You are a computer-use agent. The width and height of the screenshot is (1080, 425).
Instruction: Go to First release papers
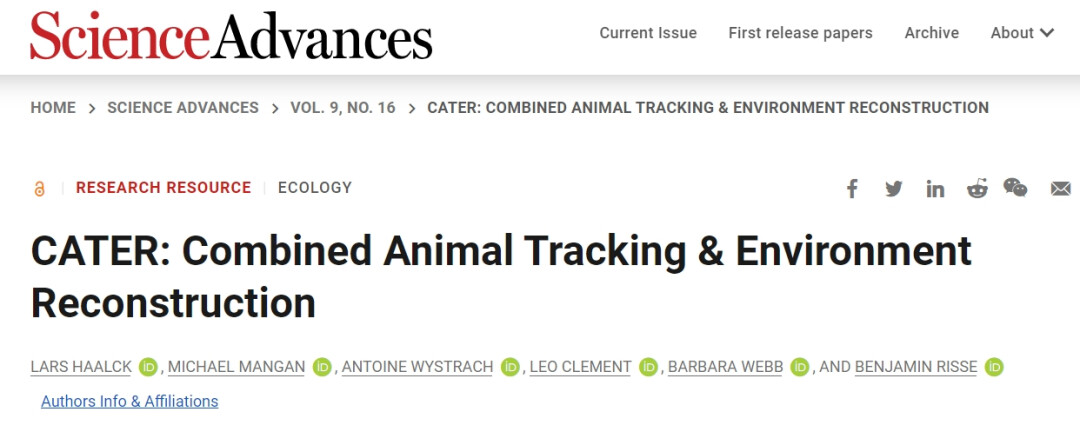click(x=800, y=33)
